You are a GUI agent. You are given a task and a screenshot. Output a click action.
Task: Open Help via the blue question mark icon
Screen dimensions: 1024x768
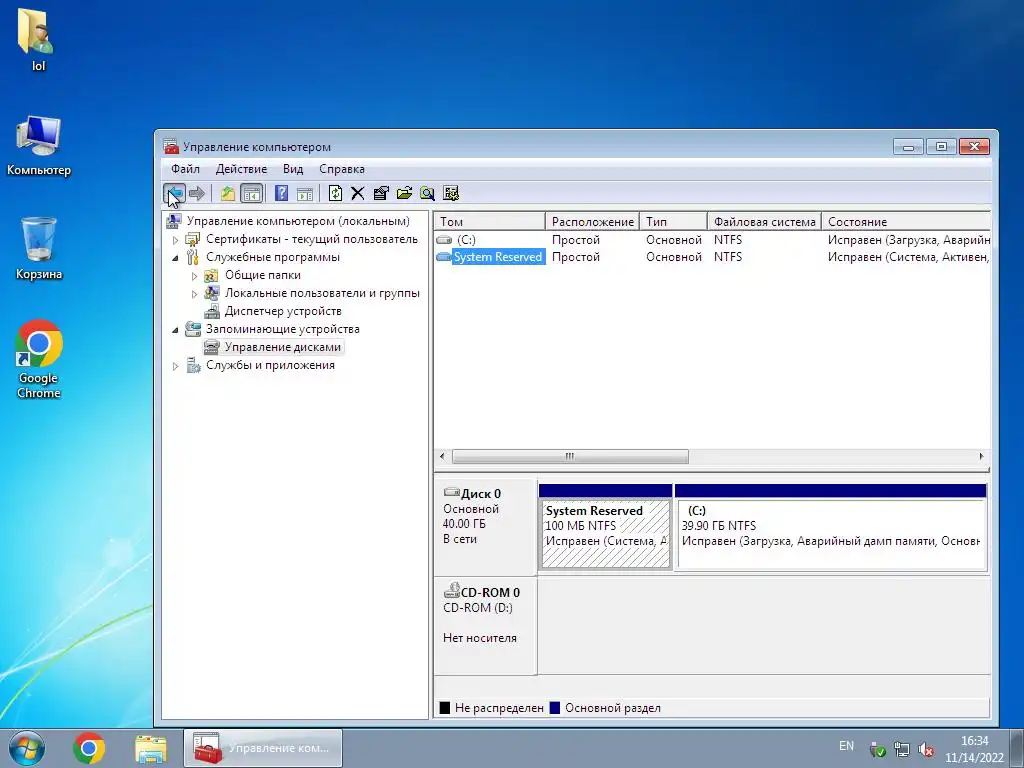click(281, 193)
